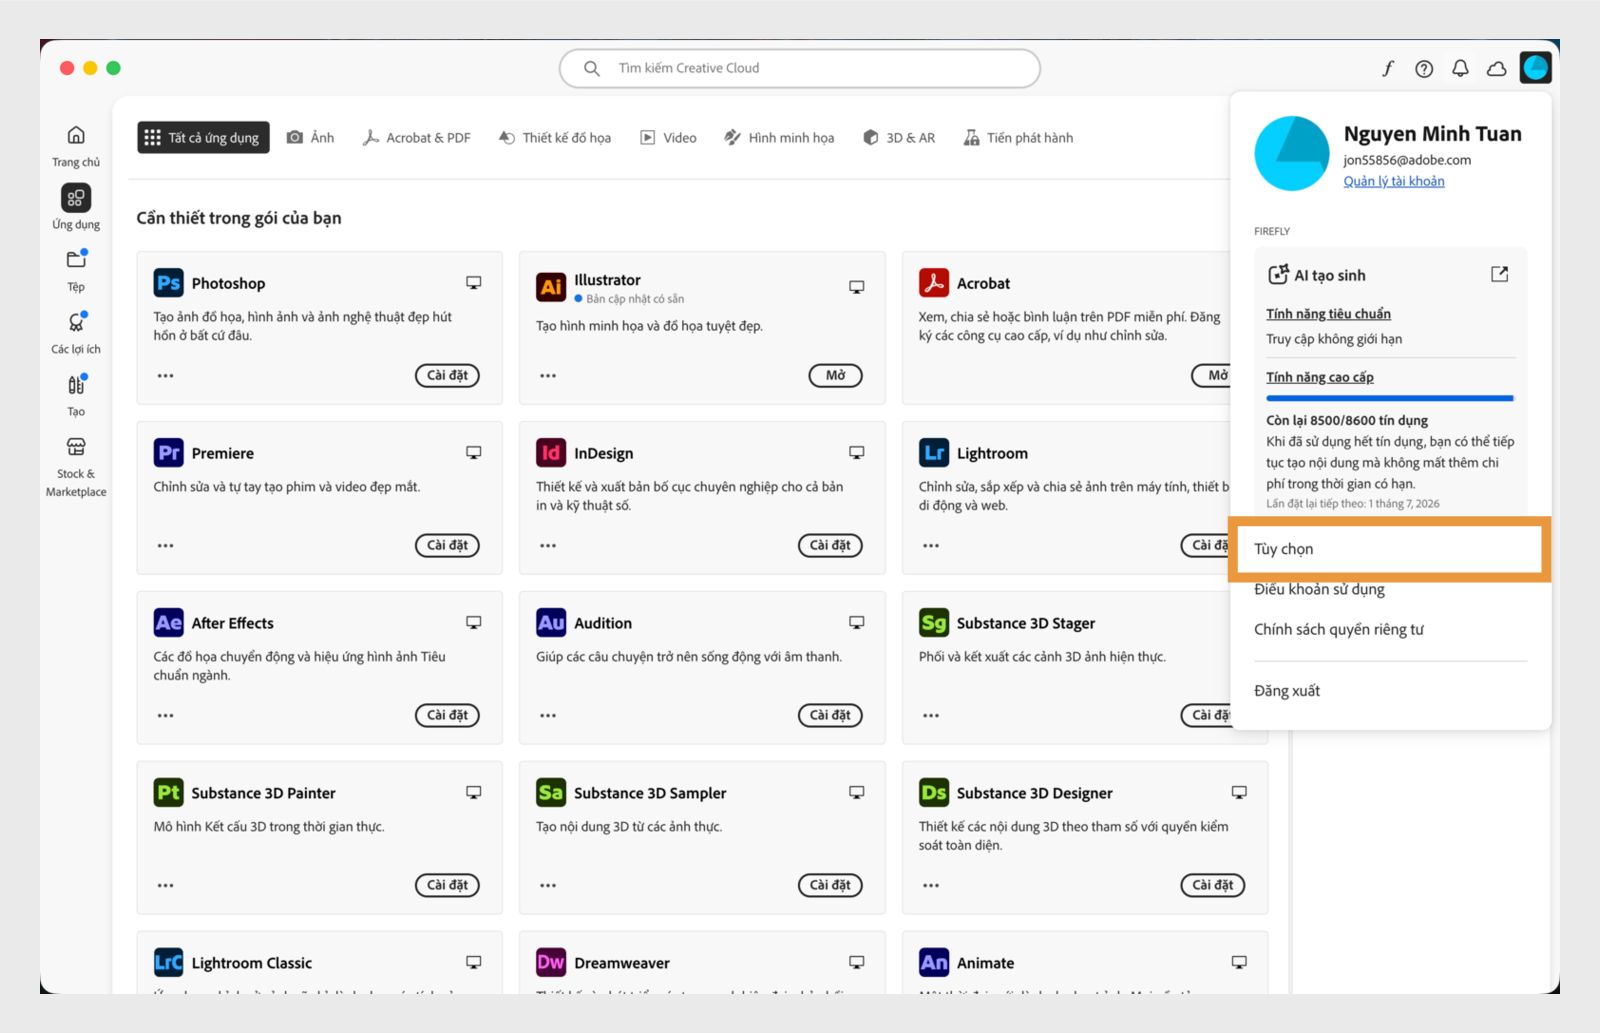Open more options for Premiere
Viewport: 1600px width, 1034px height.
165,546
